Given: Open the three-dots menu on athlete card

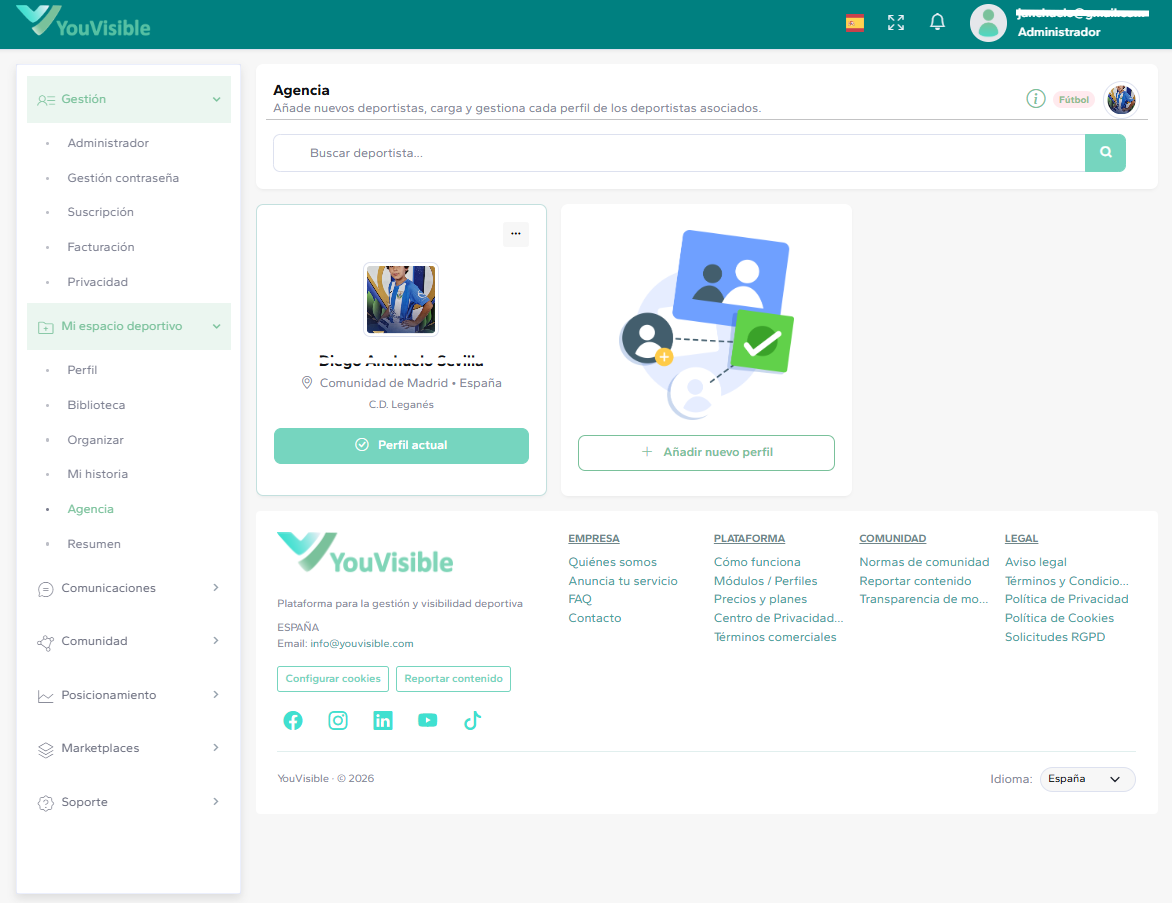Looking at the screenshot, I should click(515, 234).
